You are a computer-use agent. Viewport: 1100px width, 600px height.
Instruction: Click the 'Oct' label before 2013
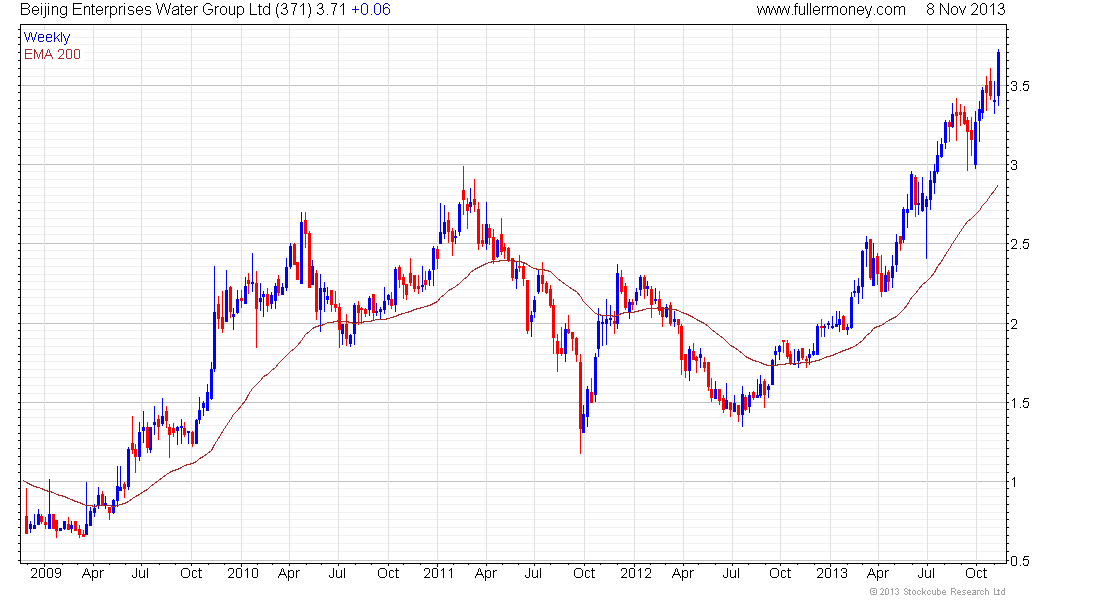pyautogui.click(x=780, y=573)
